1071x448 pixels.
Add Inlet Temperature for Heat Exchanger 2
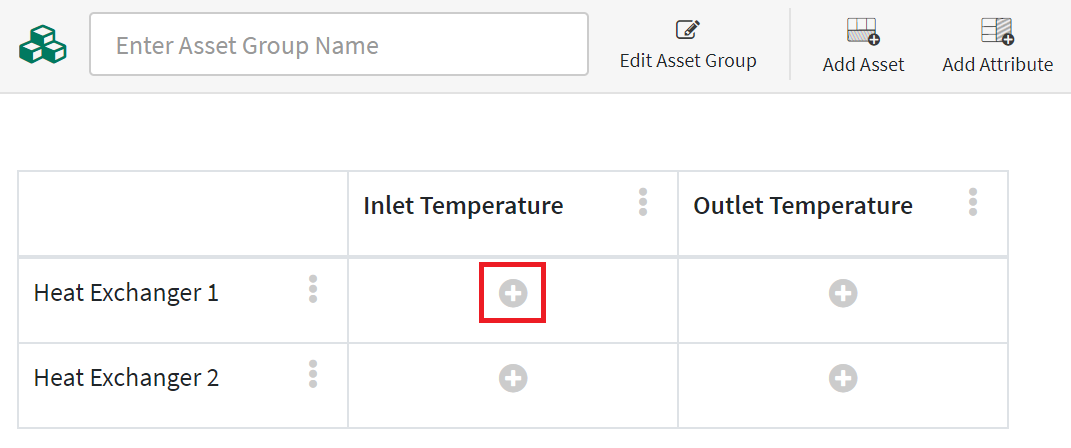coord(513,378)
